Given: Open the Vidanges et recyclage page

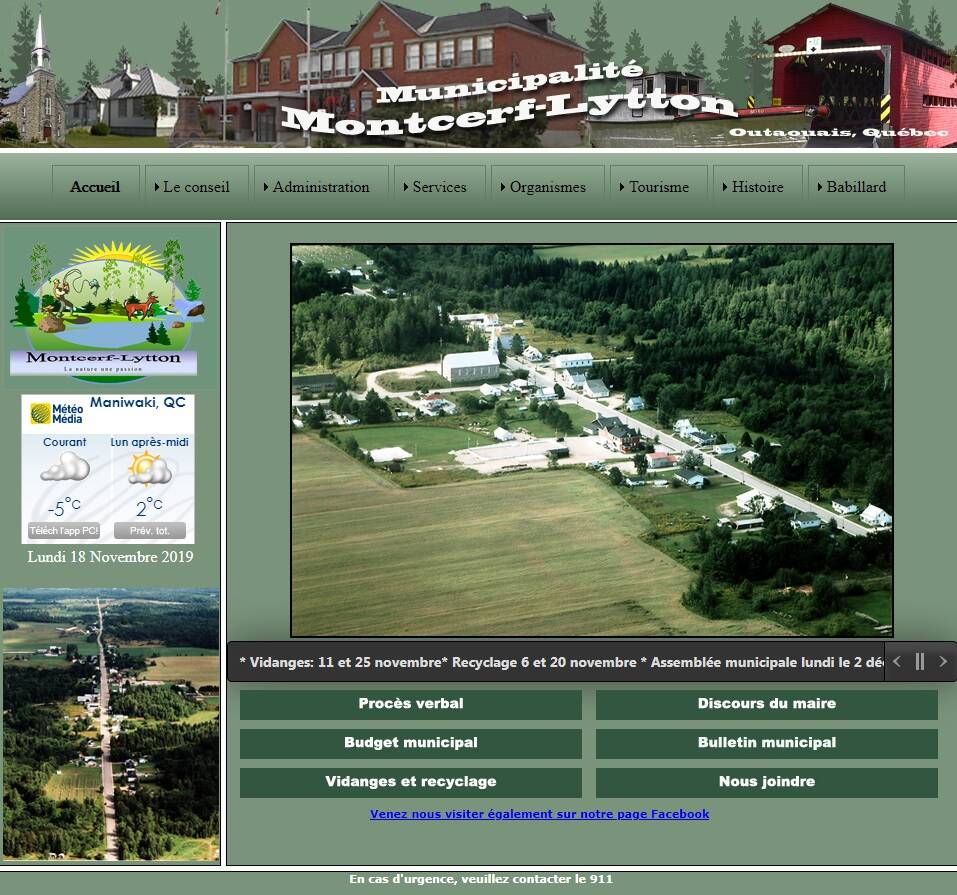Looking at the screenshot, I should tap(410, 782).
